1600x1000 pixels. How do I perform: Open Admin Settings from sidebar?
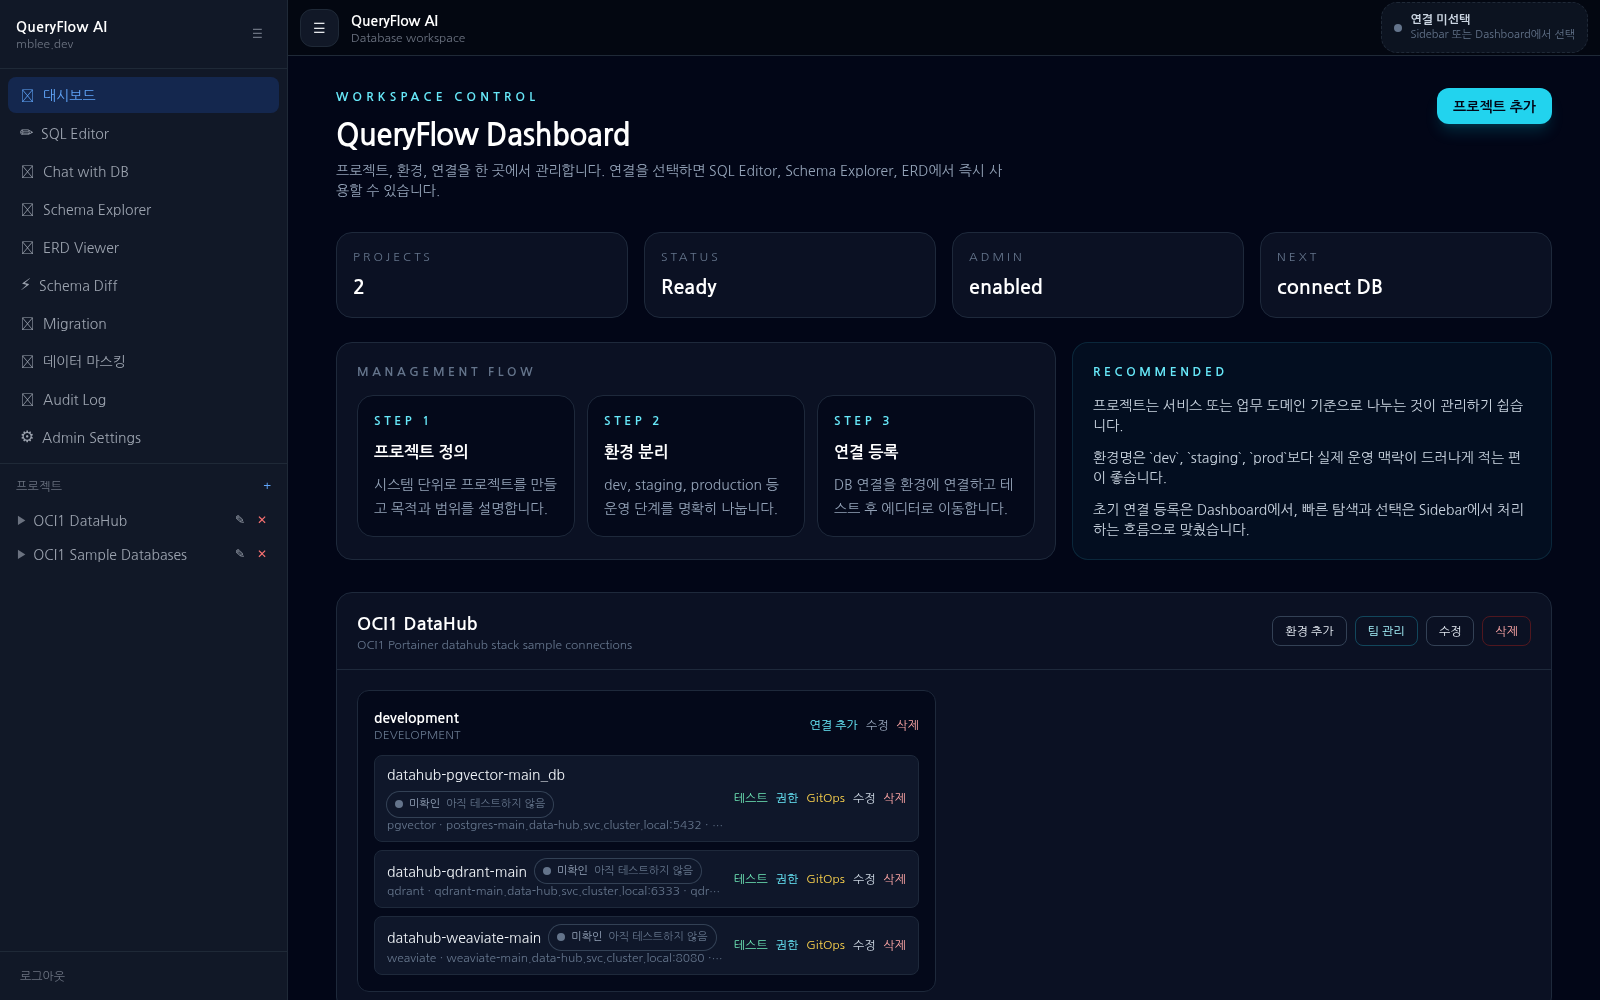coord(143,437)
